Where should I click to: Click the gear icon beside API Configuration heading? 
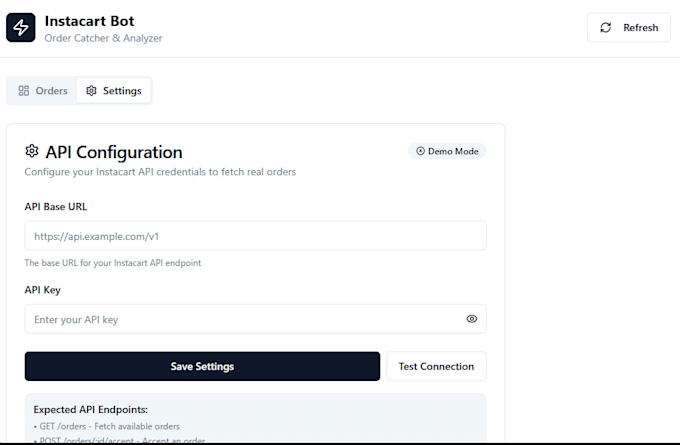(x=32, y=151)
